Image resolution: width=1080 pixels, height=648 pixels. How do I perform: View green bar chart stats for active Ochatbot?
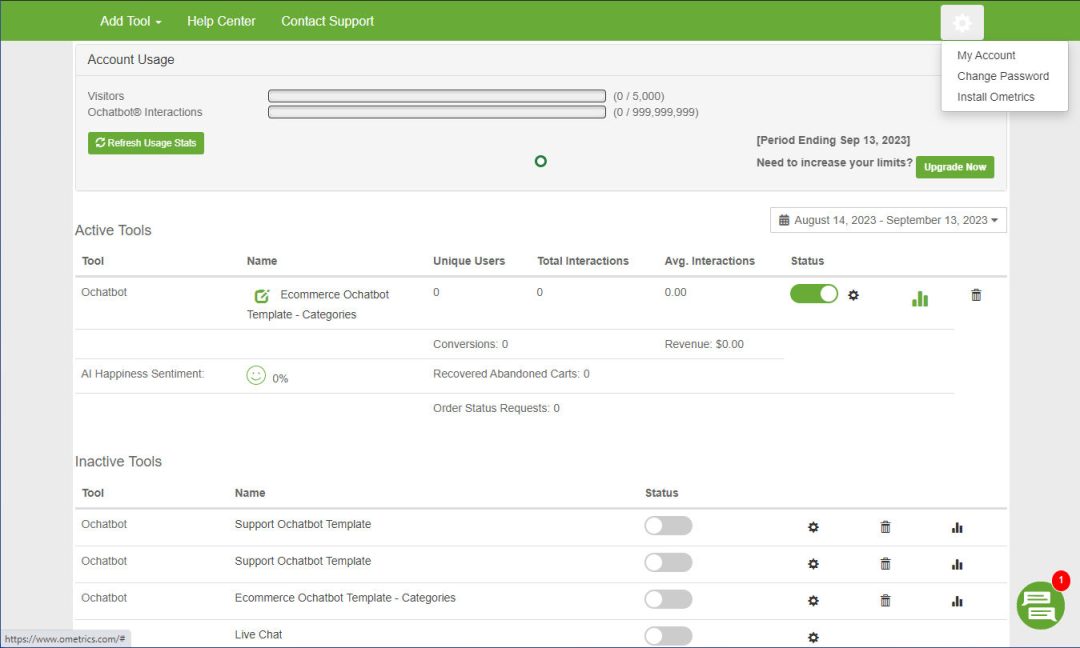pos(920,298)
